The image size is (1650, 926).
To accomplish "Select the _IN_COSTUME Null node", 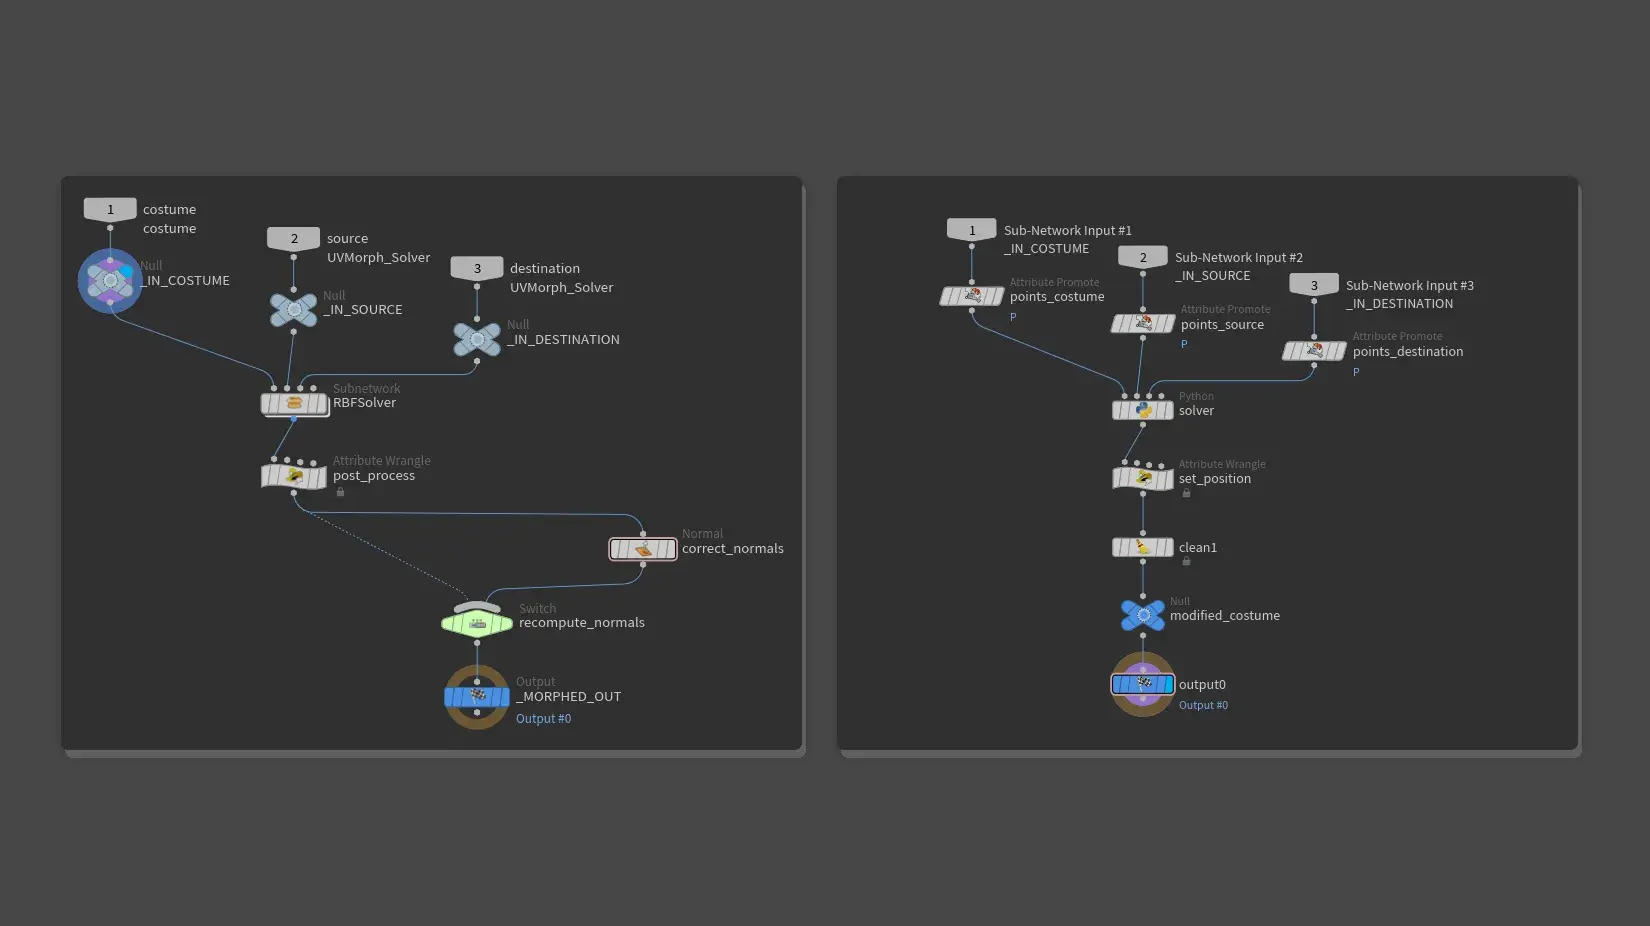I will pos(110,281).
